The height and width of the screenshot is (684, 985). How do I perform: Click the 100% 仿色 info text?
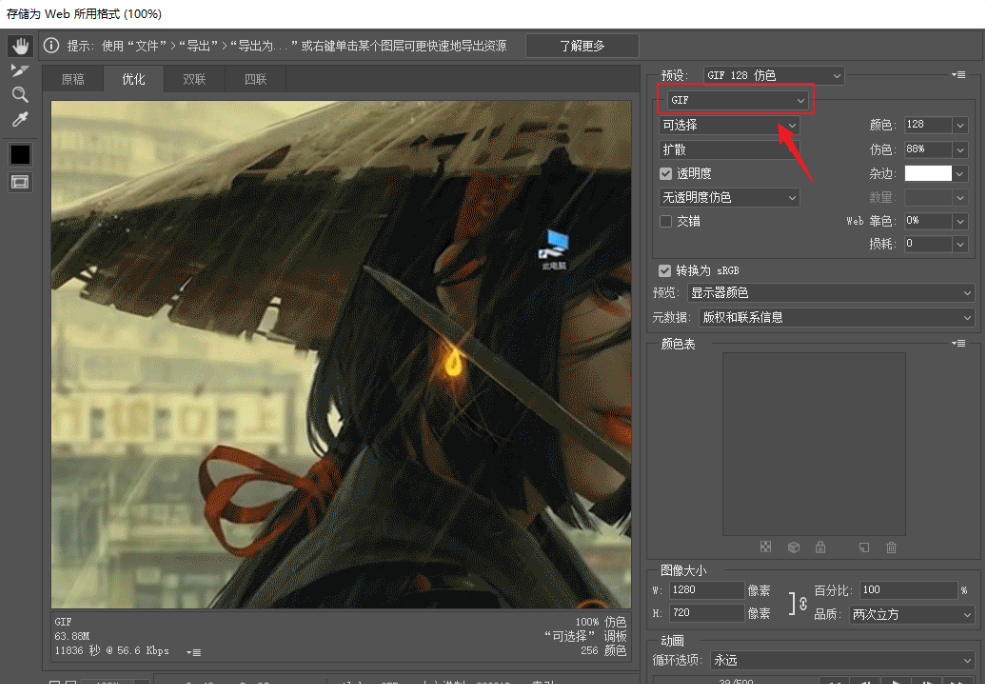(601, 622)
